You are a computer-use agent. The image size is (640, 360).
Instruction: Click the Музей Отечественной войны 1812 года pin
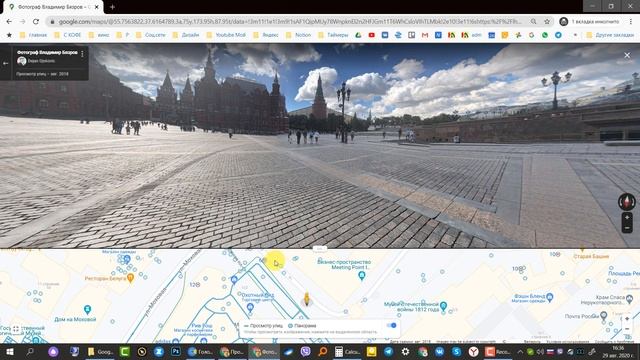[444, 305]
